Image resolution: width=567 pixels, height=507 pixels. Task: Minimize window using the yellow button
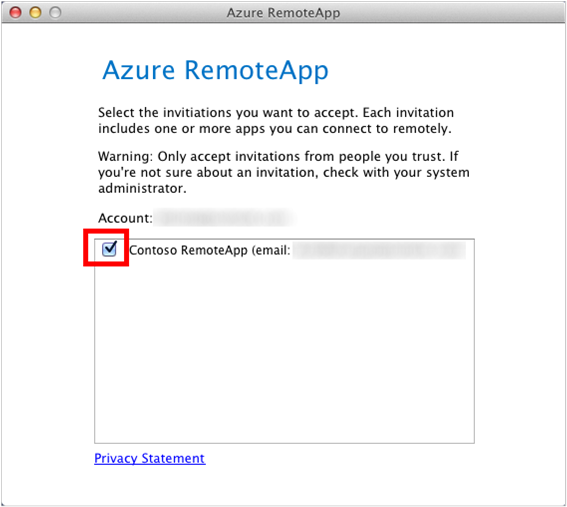pyautogui.click(x=35, y=13)
